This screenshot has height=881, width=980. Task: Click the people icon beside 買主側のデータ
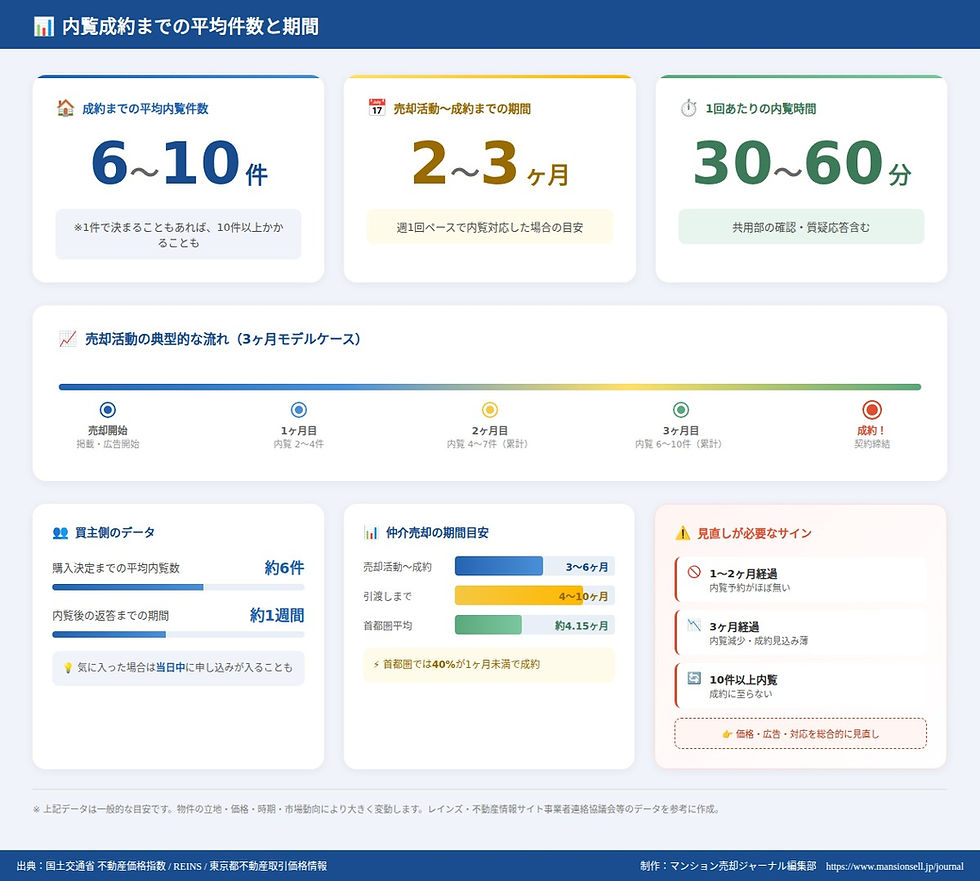tap(60, 532)
